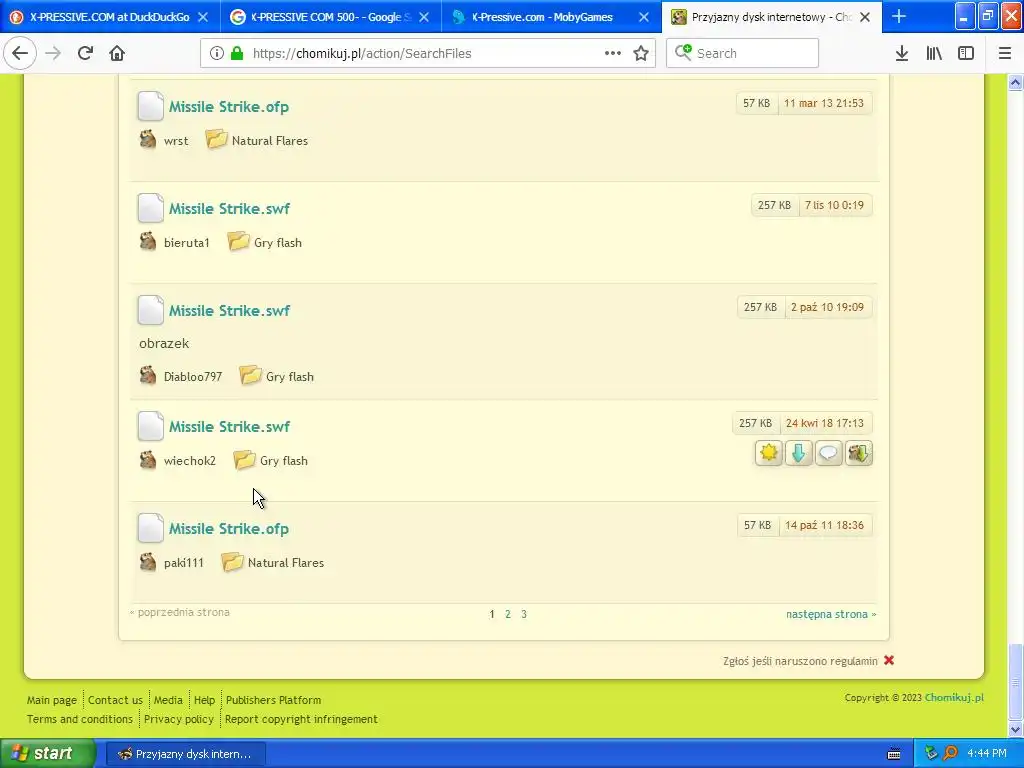This screenshot has height=768, width=1024.
Task: Close the MobyGames tab
Action: pos(644,17)
